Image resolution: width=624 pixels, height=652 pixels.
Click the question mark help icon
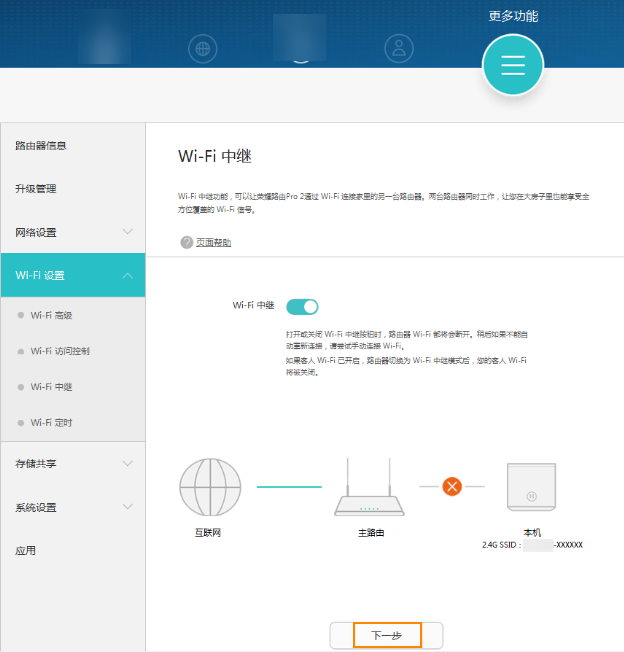coord(186,242)
